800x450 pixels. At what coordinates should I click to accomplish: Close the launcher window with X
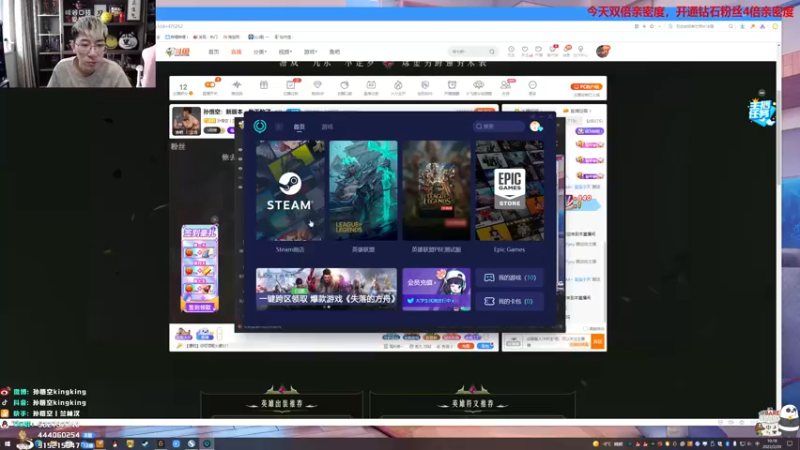coord(550,116)
